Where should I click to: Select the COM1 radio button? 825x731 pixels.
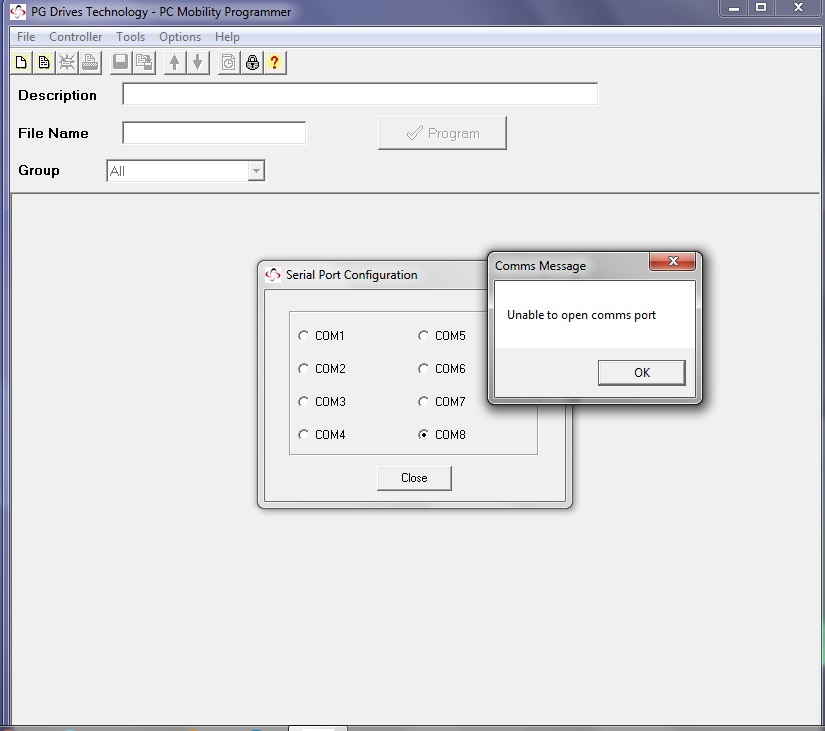pyautogui.click(x=304, y=336)
